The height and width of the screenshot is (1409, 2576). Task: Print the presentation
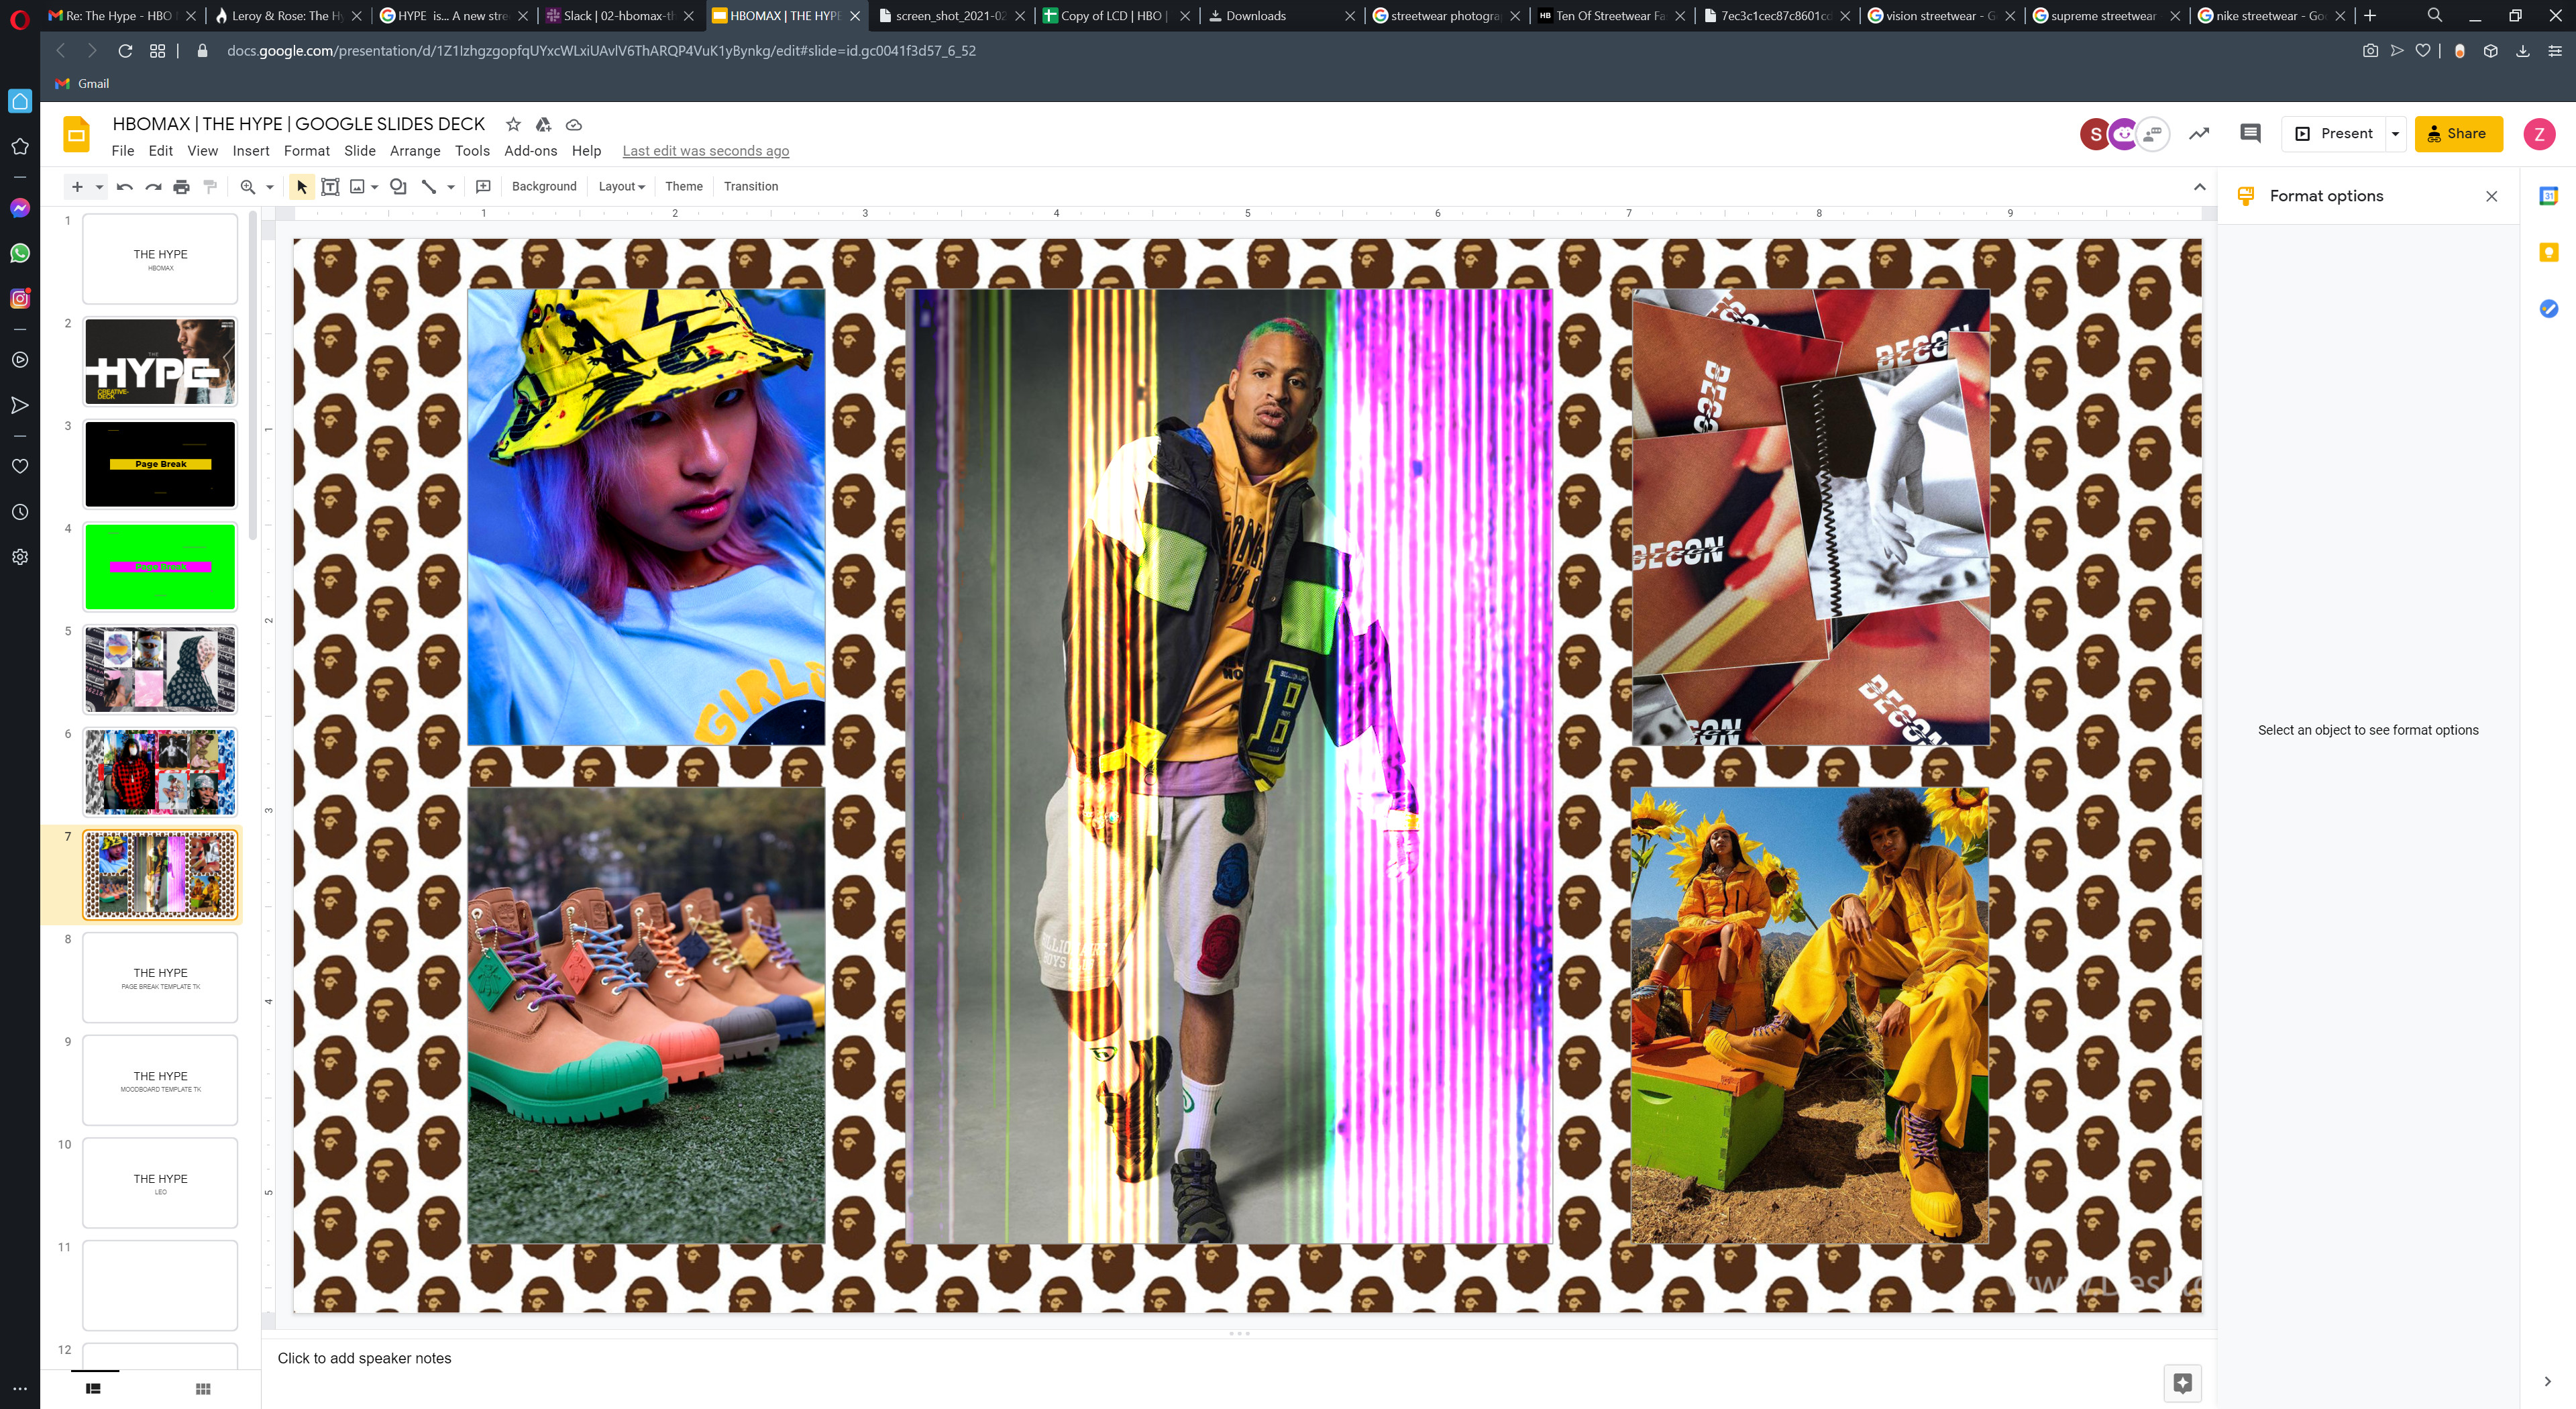(181, 186)
